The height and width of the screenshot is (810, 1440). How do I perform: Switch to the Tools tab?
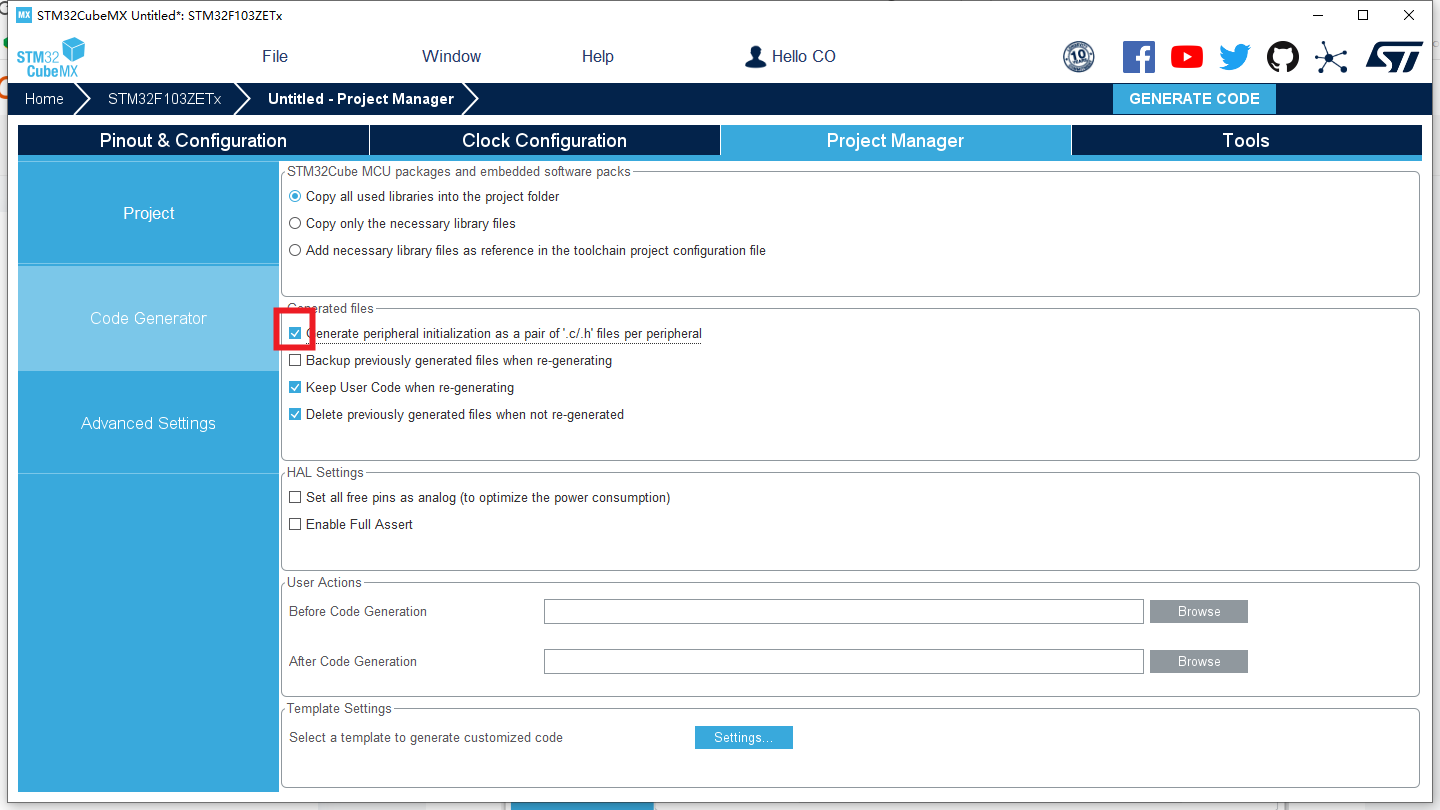(x=1246, y=141)
